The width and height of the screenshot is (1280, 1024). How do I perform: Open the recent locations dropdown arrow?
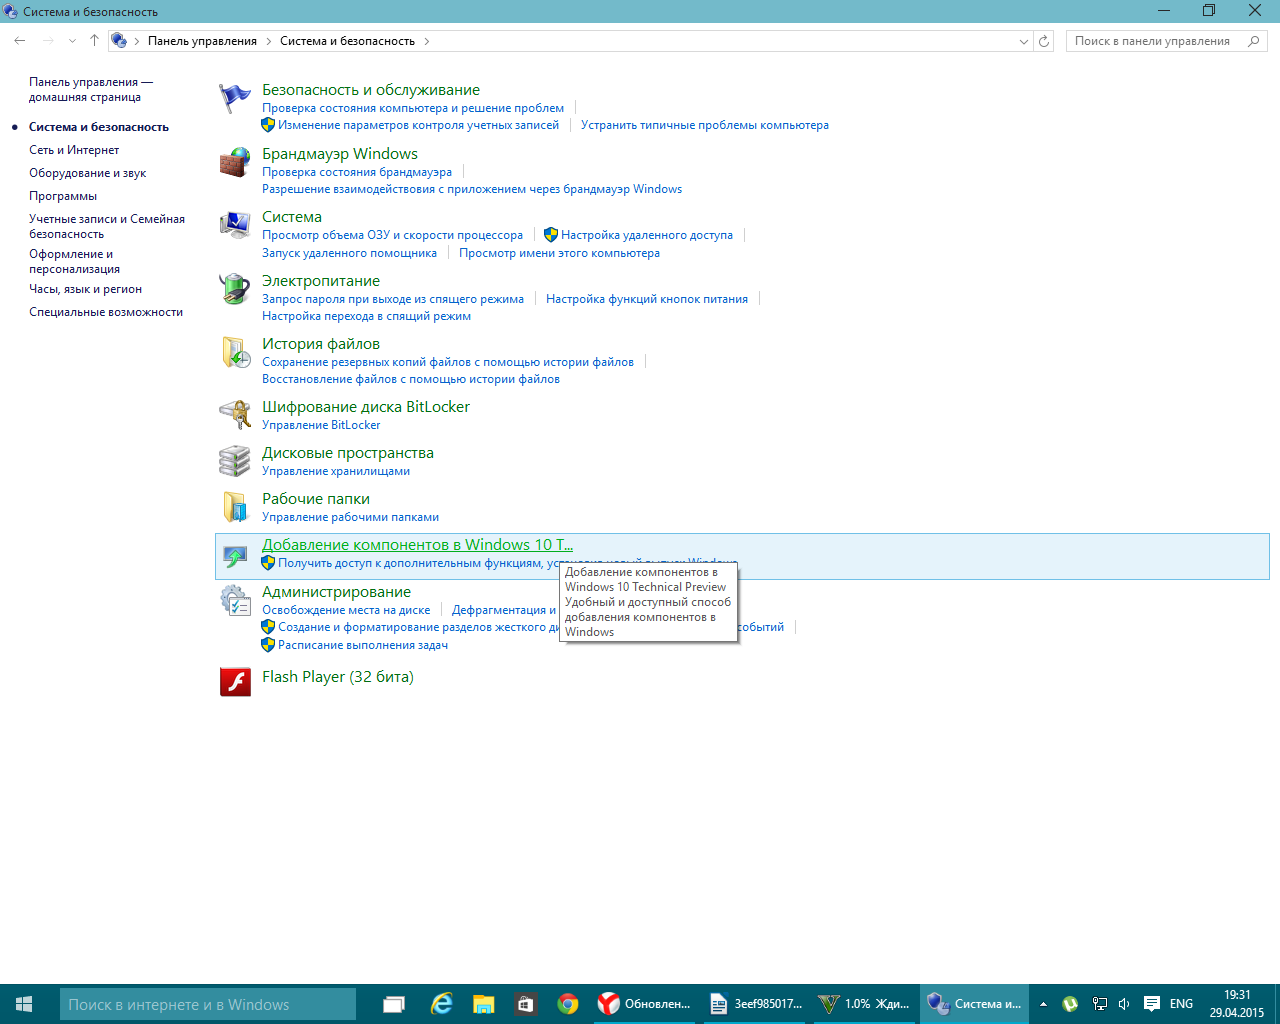tap(72, 41)
